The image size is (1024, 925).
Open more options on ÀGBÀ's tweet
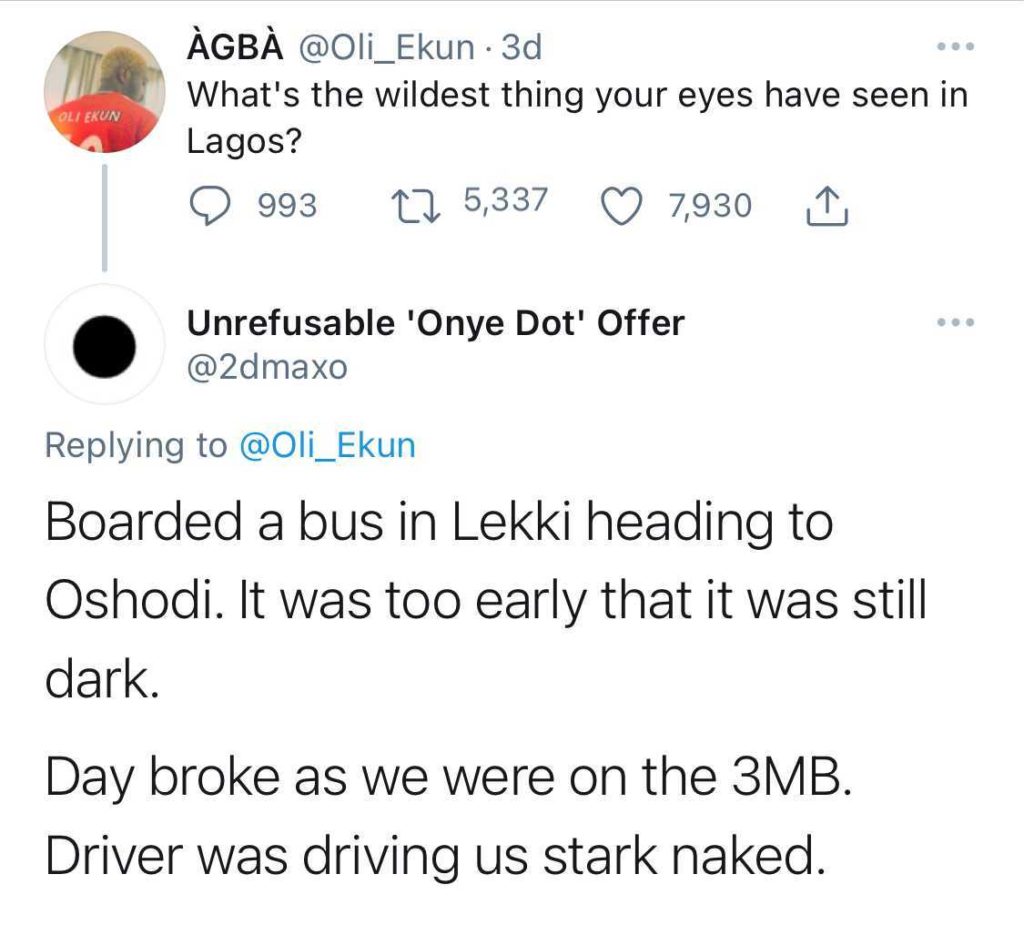[x=955, y=47]
